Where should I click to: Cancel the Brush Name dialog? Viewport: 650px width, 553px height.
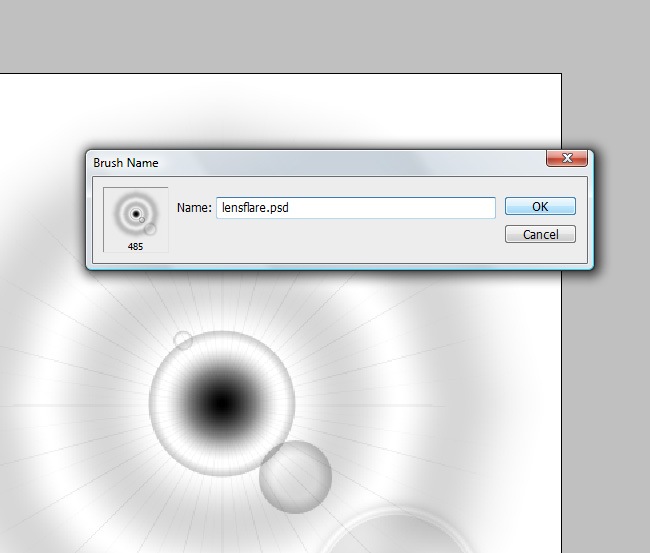(x=540, y=234)
